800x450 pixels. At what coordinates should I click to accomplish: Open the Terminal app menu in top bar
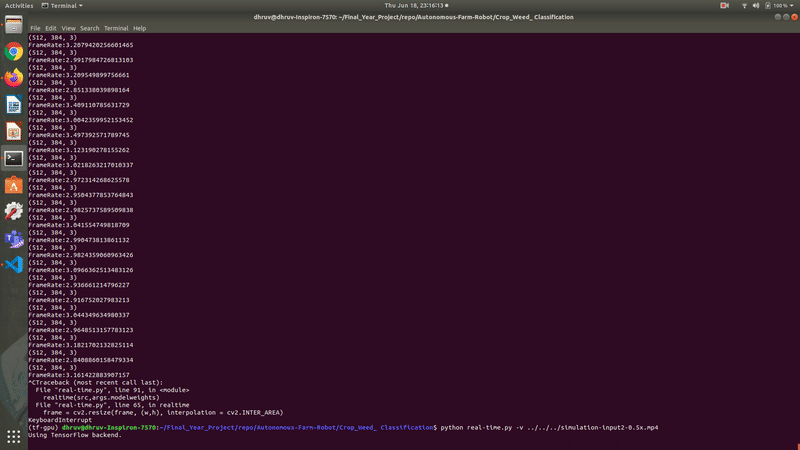pos(62,6)
